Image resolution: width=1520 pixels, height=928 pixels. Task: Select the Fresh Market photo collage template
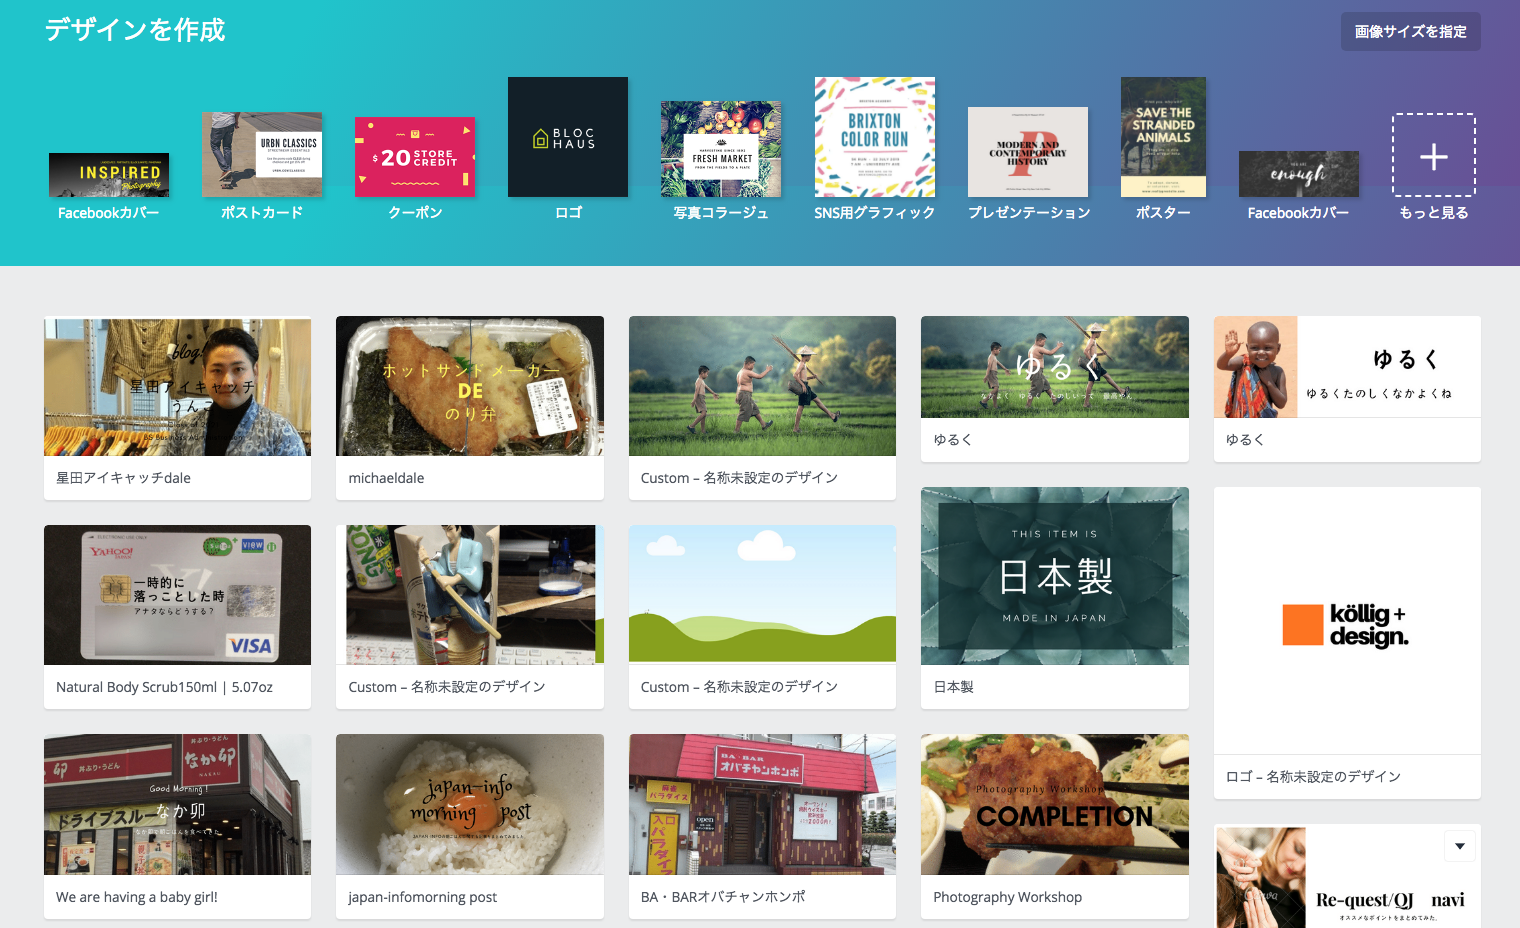[721, 149]
